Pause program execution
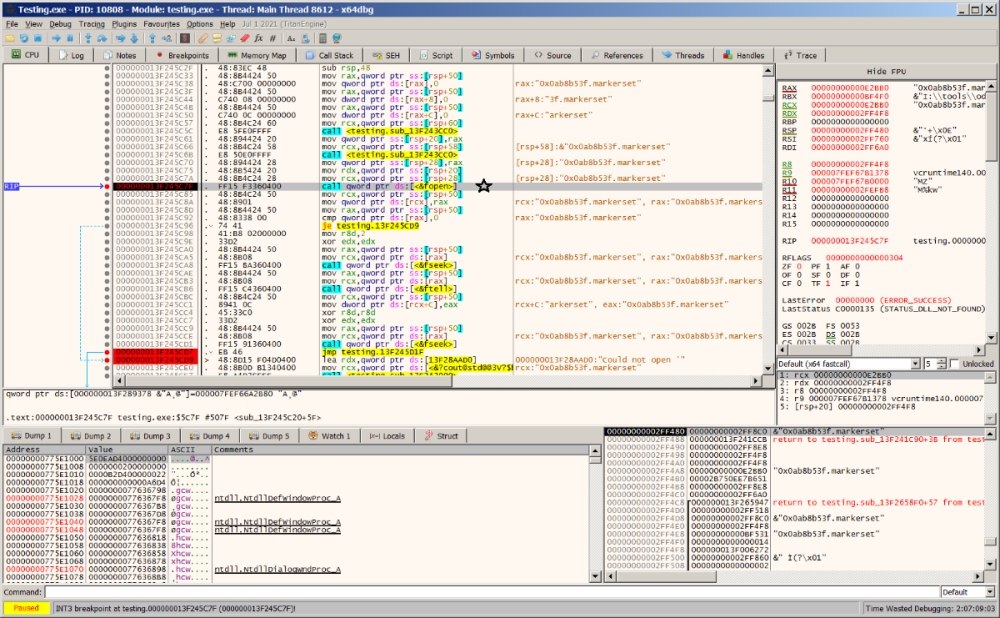This screenshot has width=1000, height=618. (68, 37)
